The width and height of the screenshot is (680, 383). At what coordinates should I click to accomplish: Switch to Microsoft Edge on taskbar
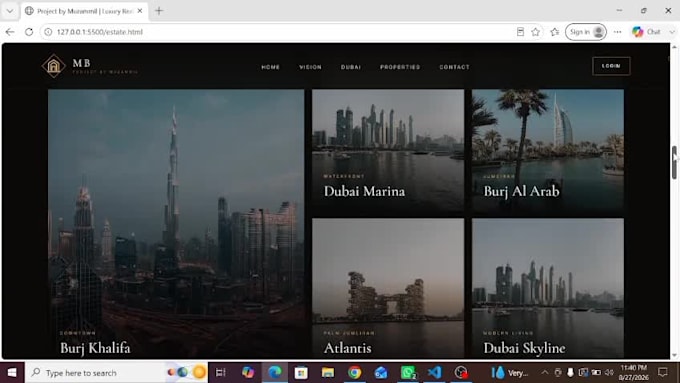coord(275,372)
